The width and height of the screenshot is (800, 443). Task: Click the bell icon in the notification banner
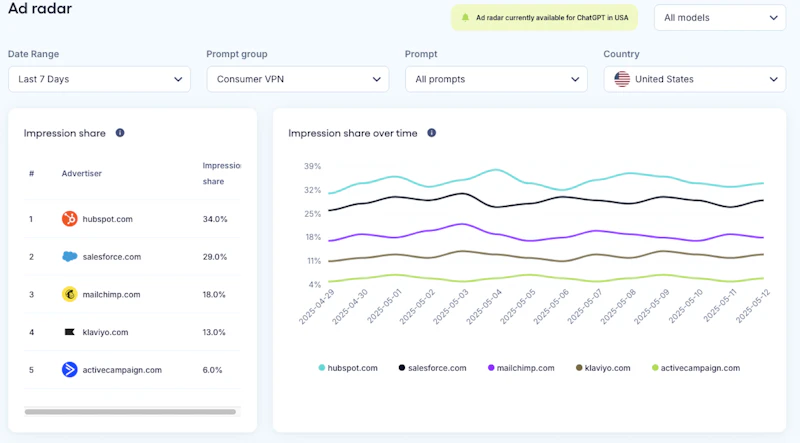[465, 17]
